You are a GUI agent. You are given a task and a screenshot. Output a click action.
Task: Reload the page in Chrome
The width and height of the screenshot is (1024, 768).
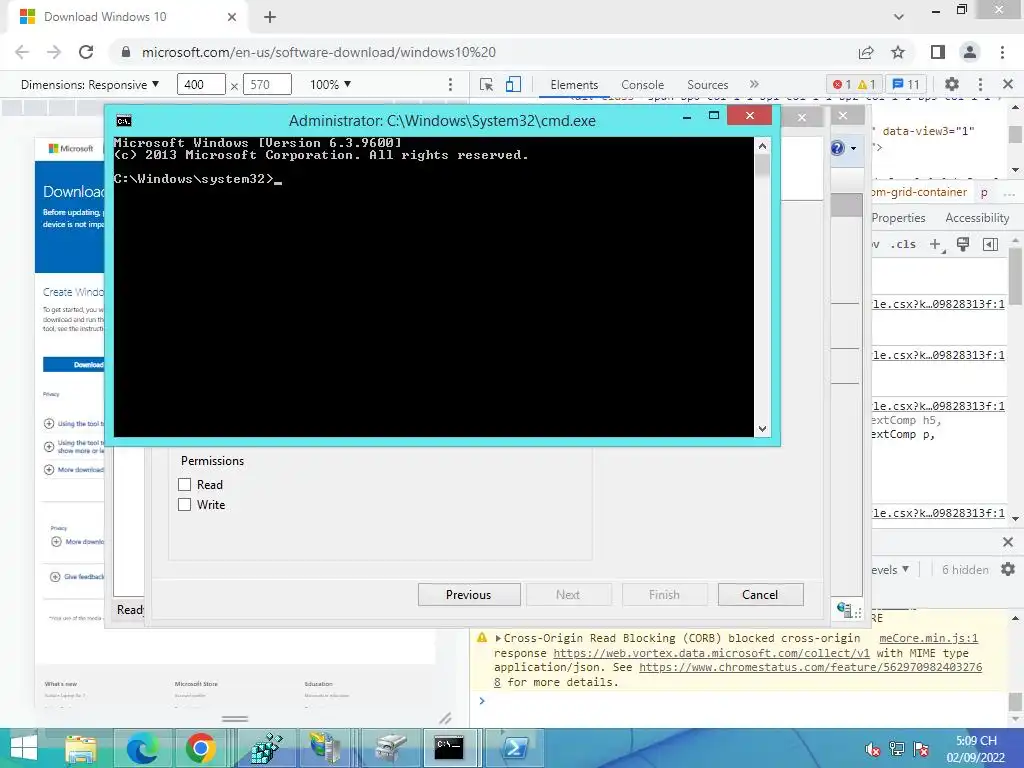tap(86, 52)
